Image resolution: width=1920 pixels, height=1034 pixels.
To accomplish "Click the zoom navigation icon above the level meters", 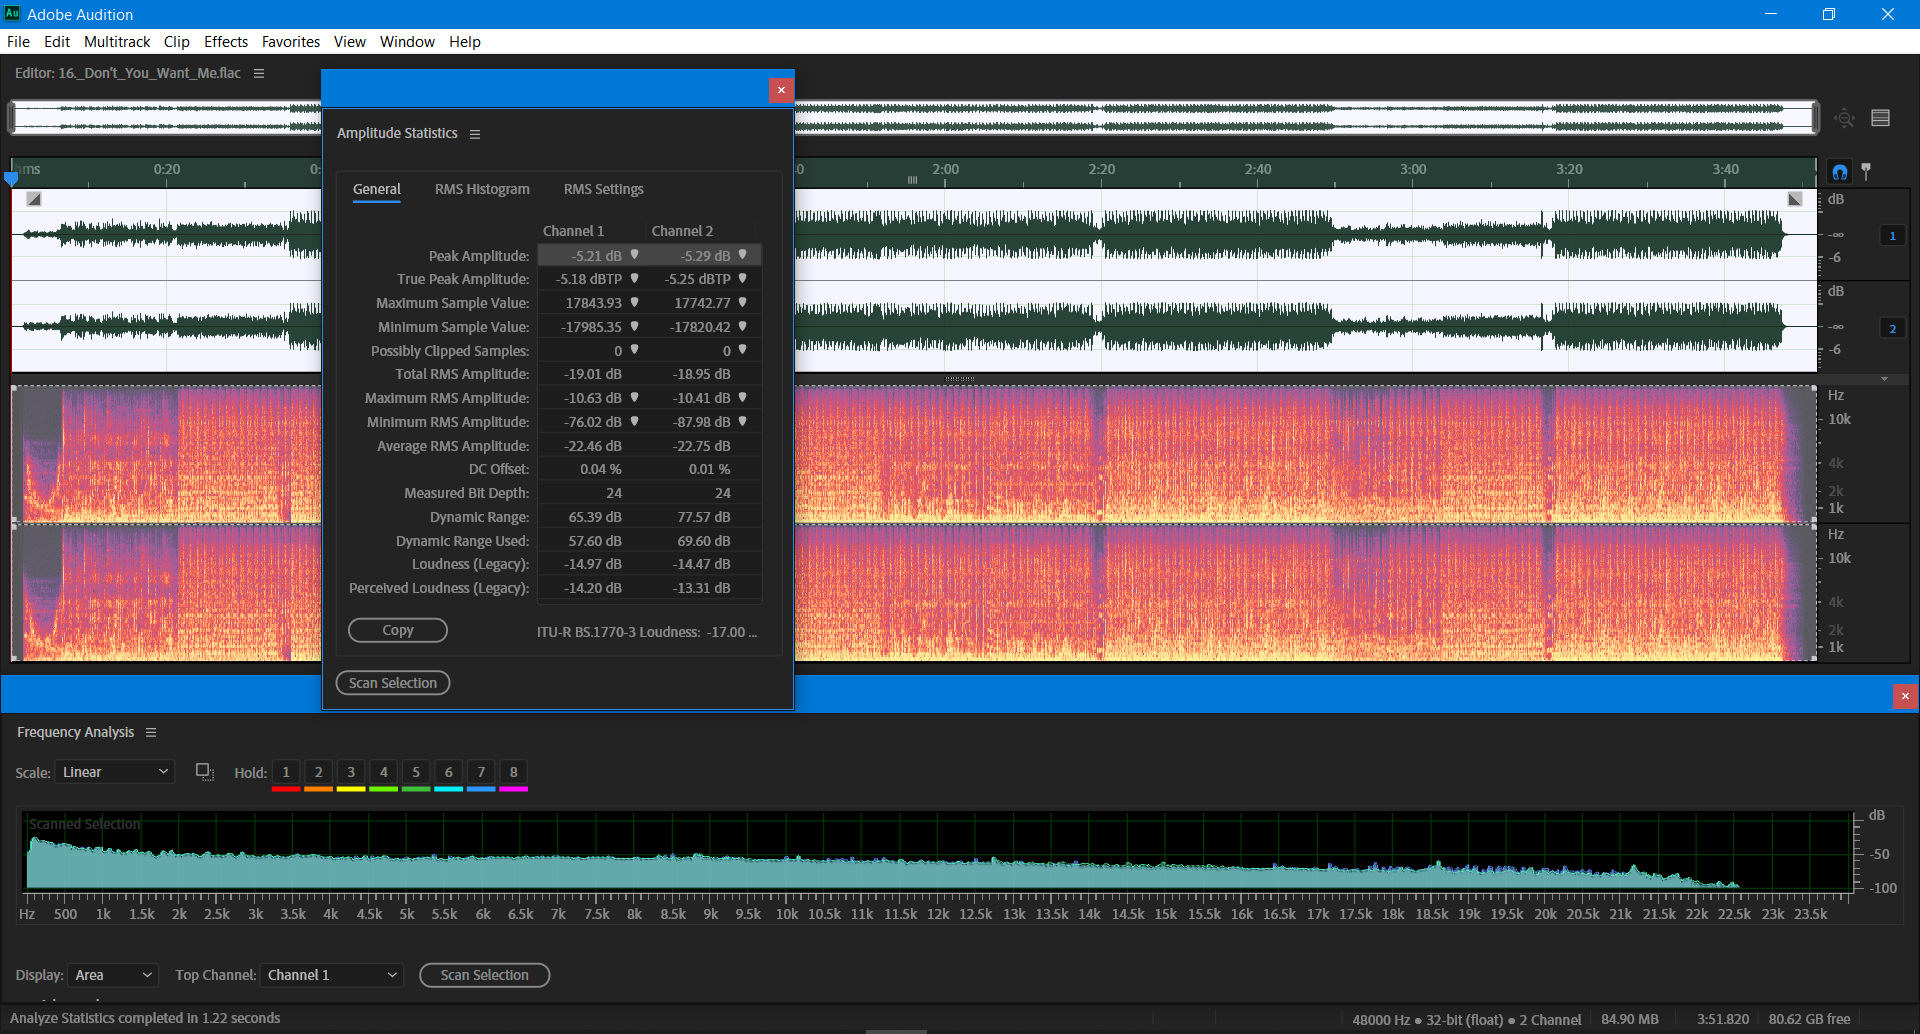I will [1845, 117].
